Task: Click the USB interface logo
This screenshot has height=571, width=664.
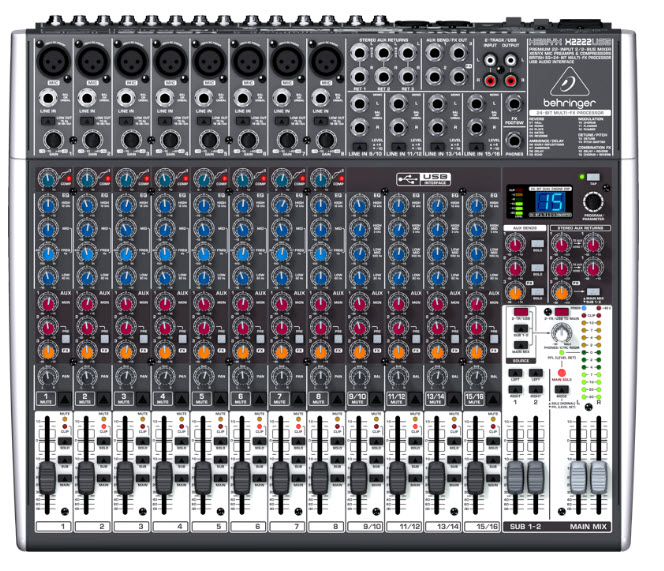Action: click(x=424, y=179)
